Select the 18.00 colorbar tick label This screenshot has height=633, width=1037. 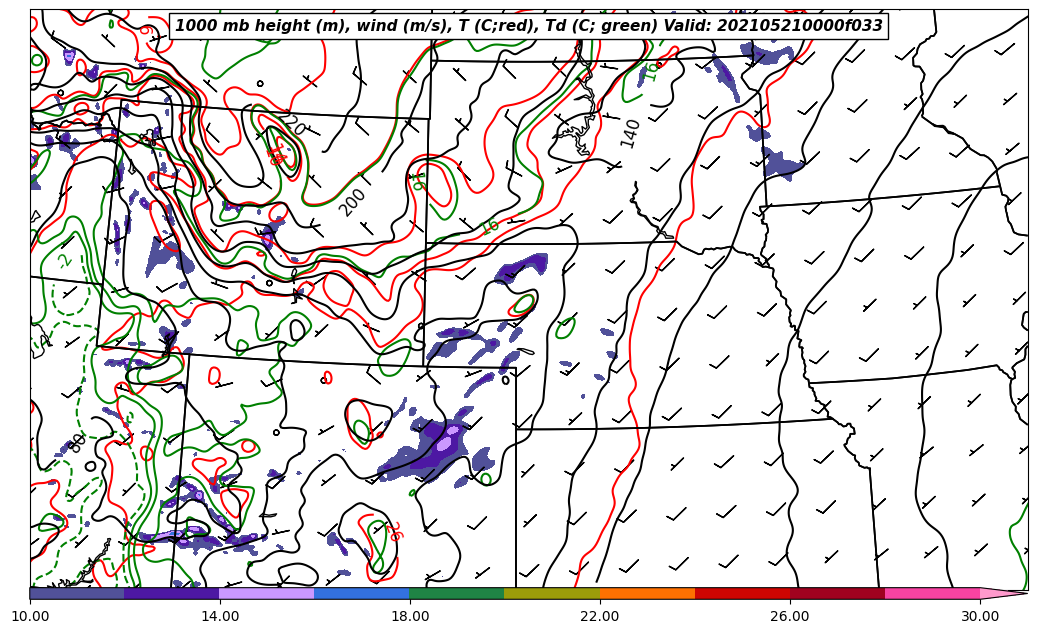pyautogui.click(x=410, y=617)
